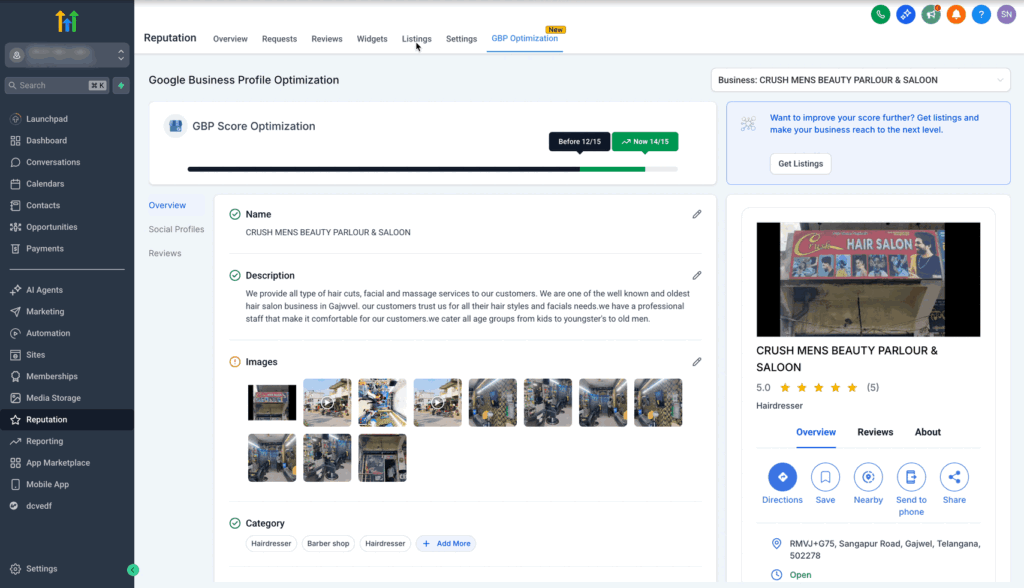Click the Directions icon in preview

tap(782, 477)
